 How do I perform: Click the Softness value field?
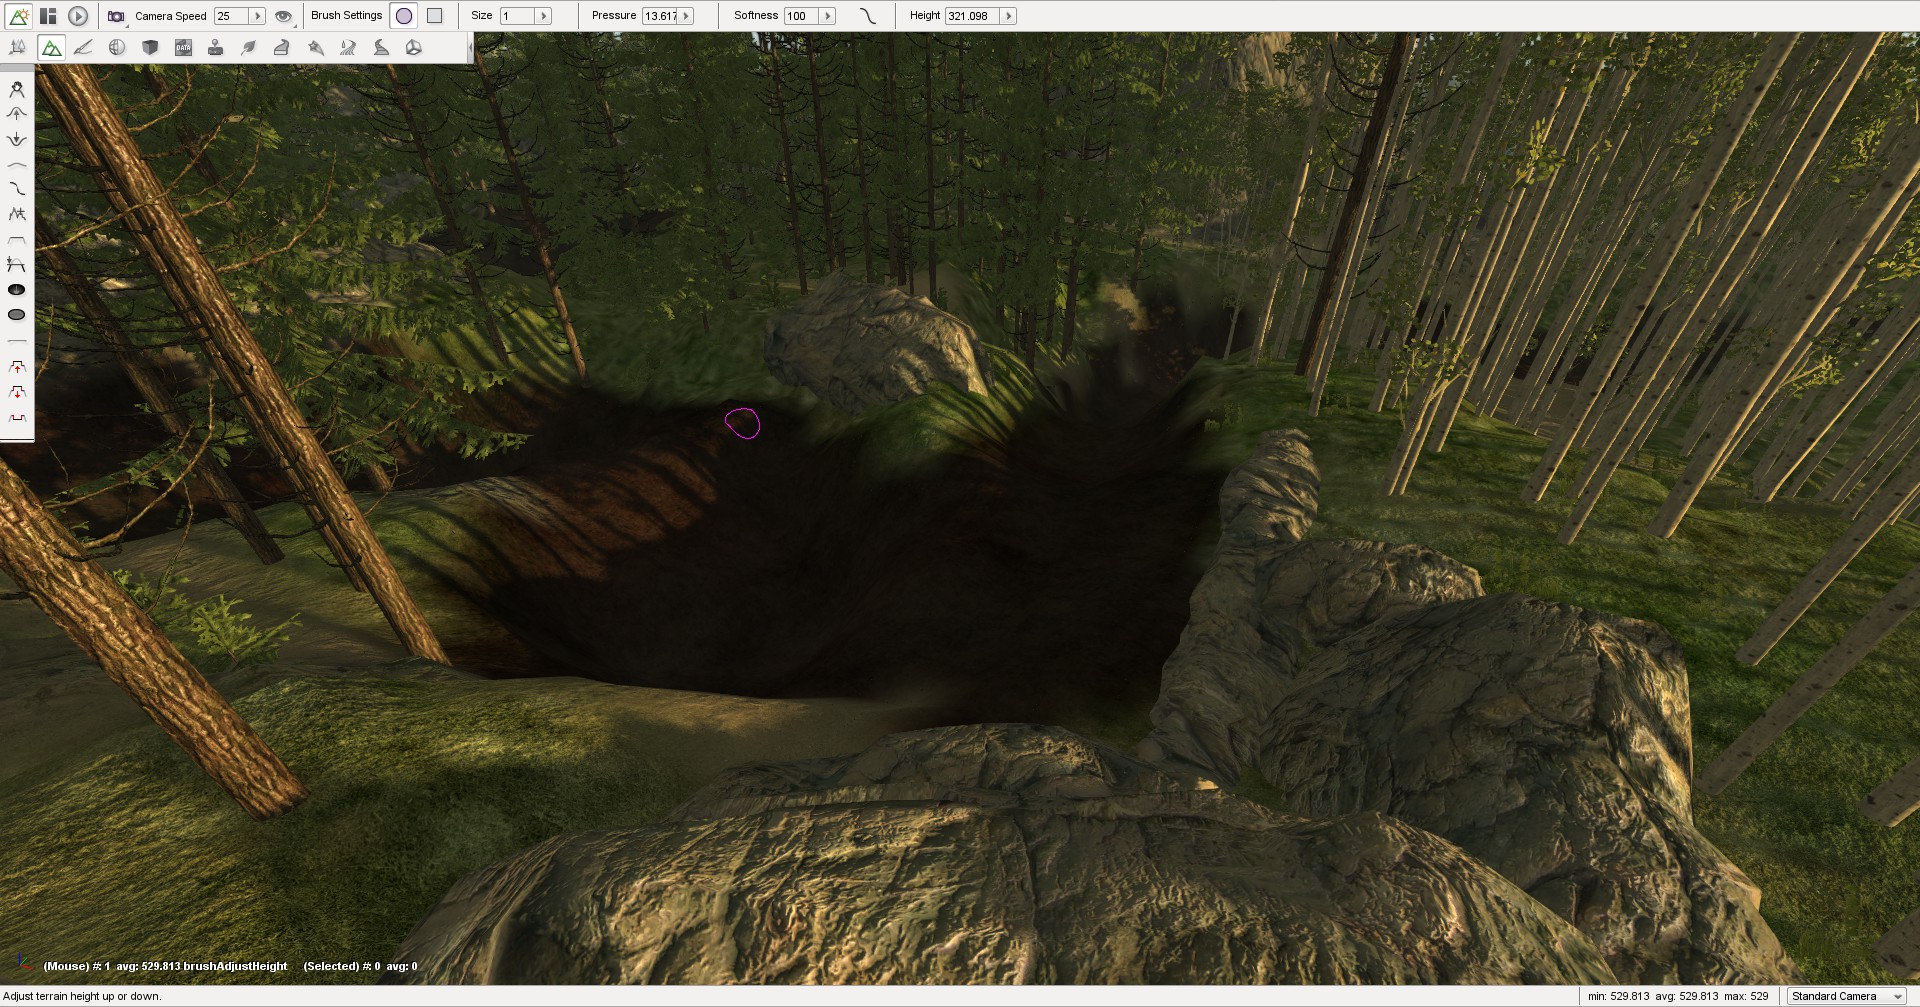pos(801,16)
